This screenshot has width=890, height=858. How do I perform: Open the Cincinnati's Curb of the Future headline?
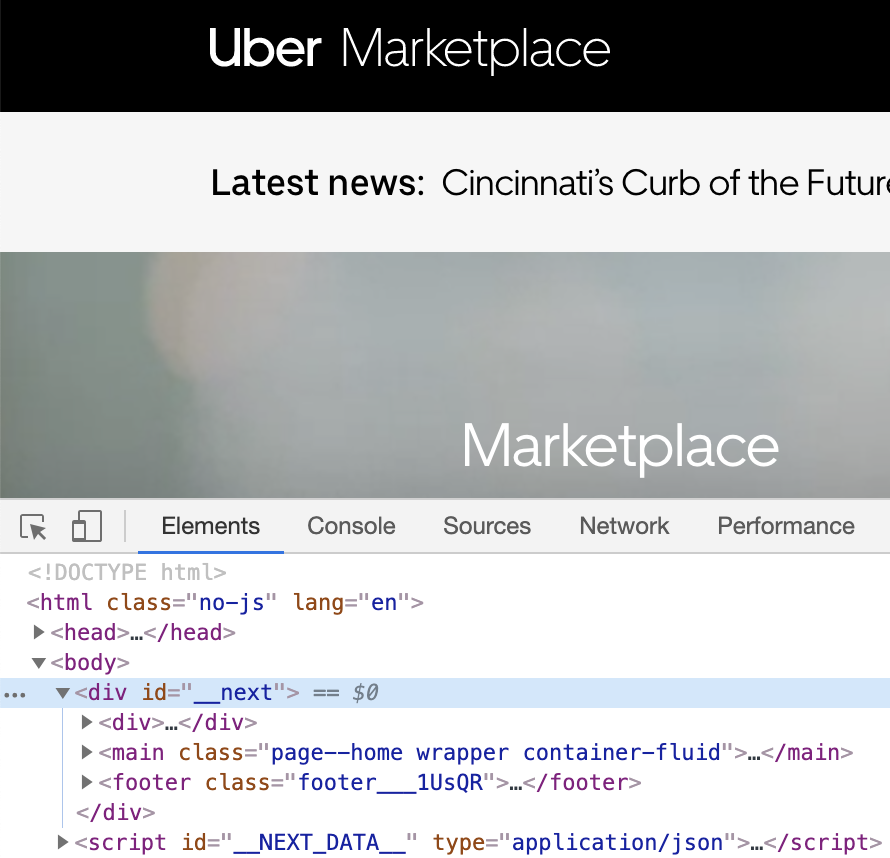click(x=665, y=183)
